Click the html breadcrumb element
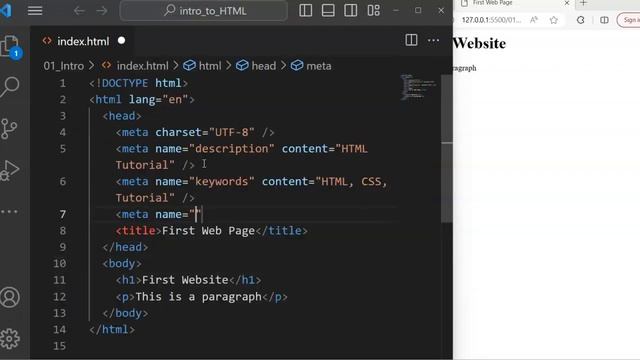The width and height of the screenshot is (640, 360). (x=202, y=66)
